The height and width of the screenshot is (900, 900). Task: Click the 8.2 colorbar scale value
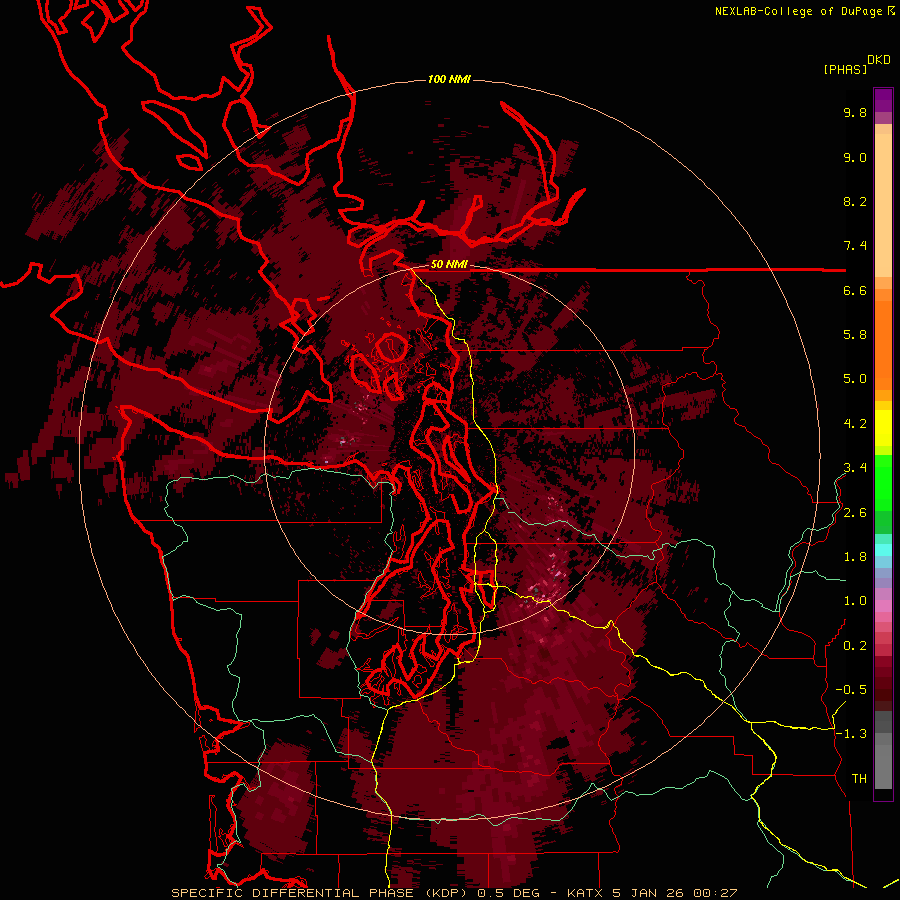click(855, 202)
